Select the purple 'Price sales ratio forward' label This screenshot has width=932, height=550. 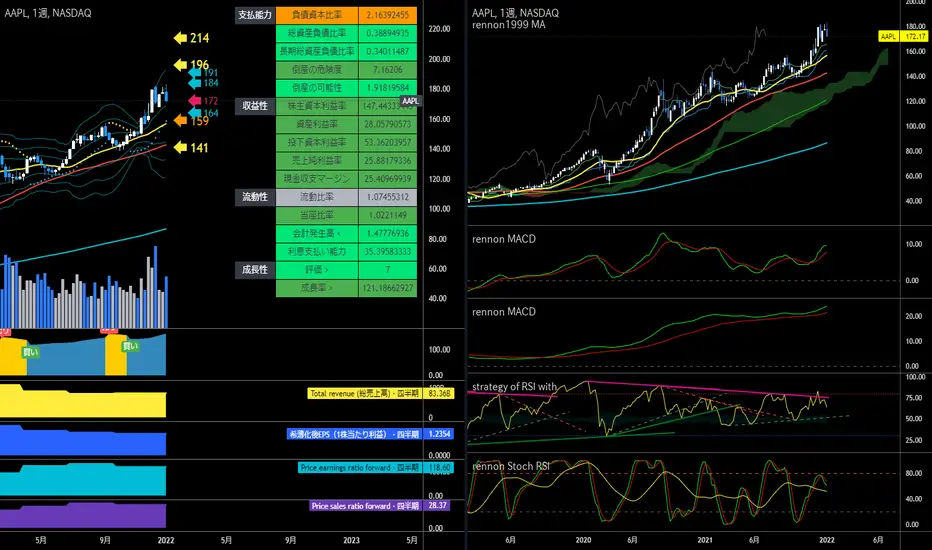[x=366, y=506]
